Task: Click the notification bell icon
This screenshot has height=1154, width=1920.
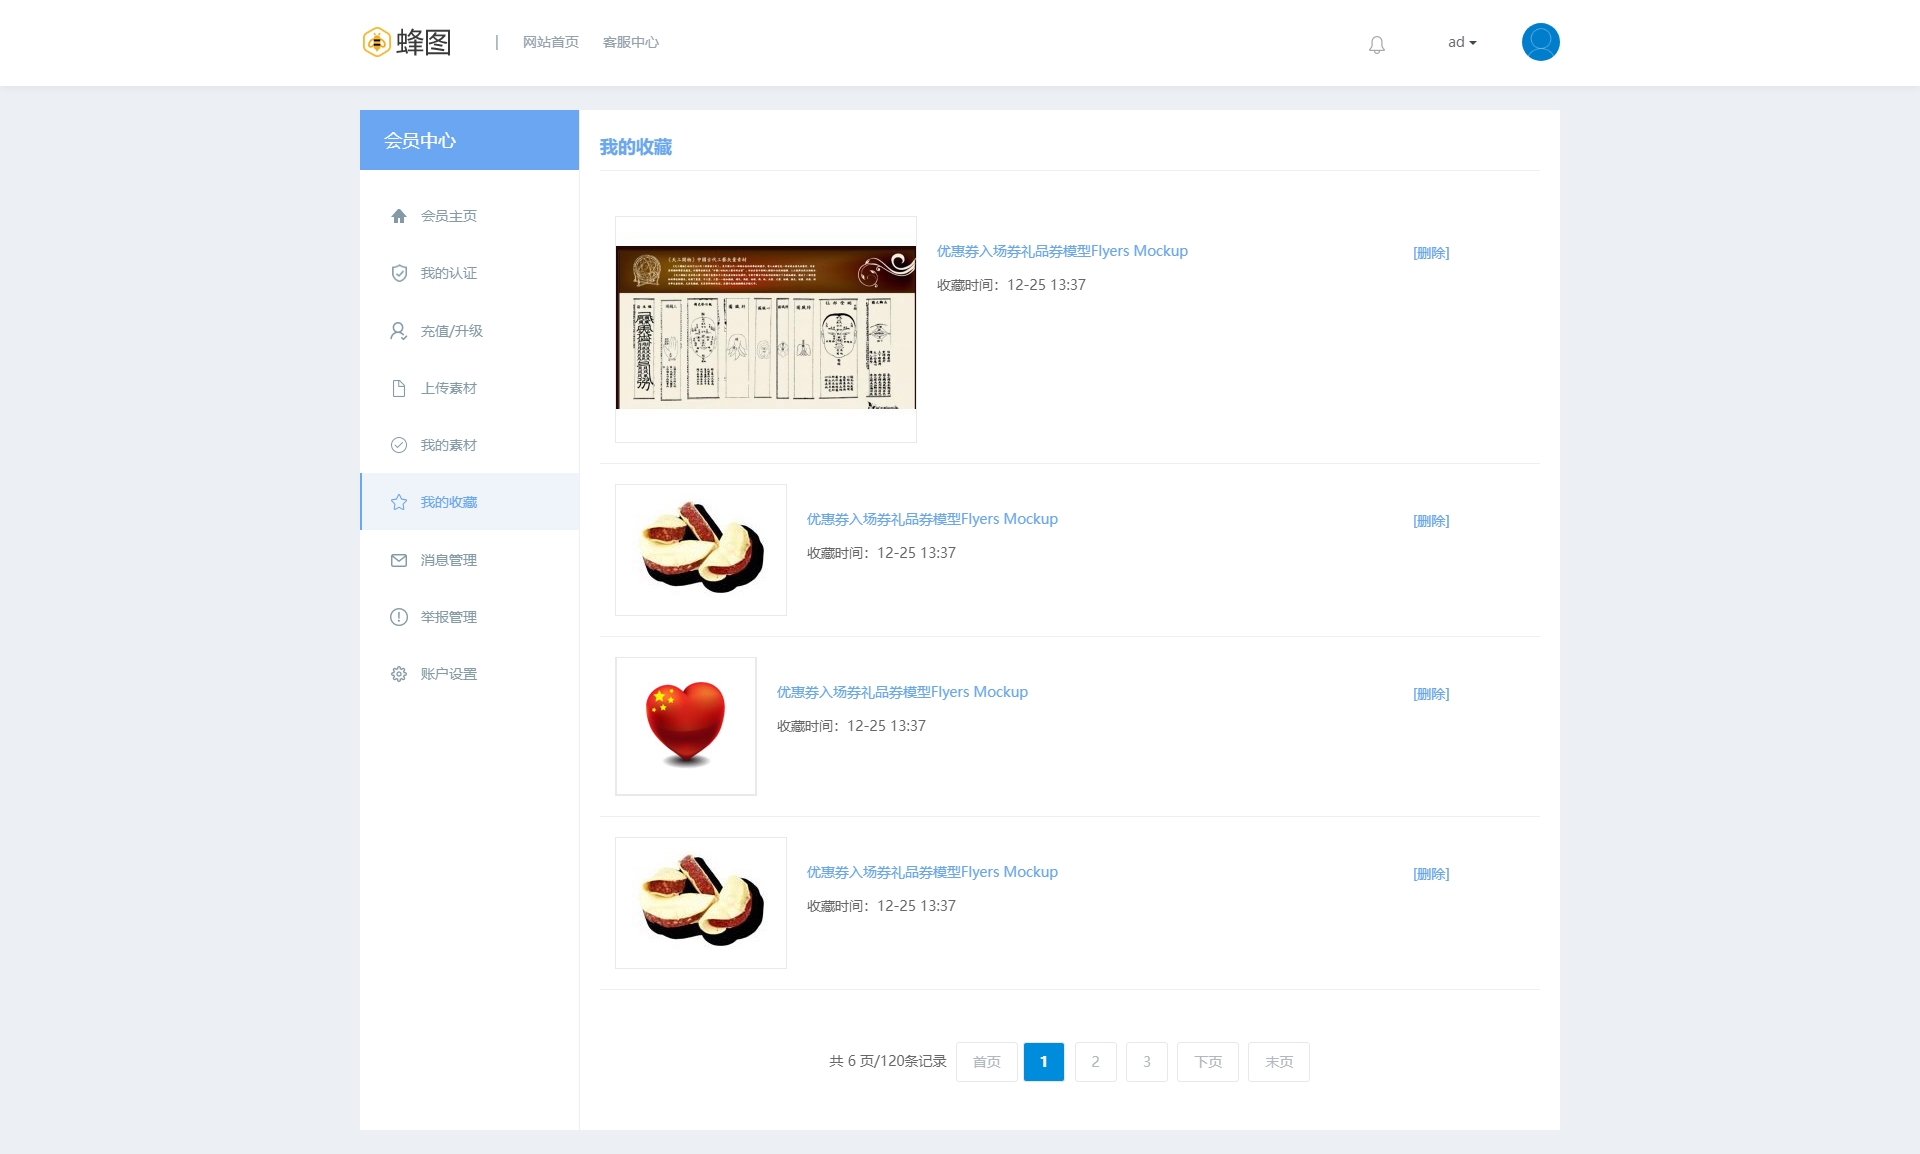Action: point(1377,44)
